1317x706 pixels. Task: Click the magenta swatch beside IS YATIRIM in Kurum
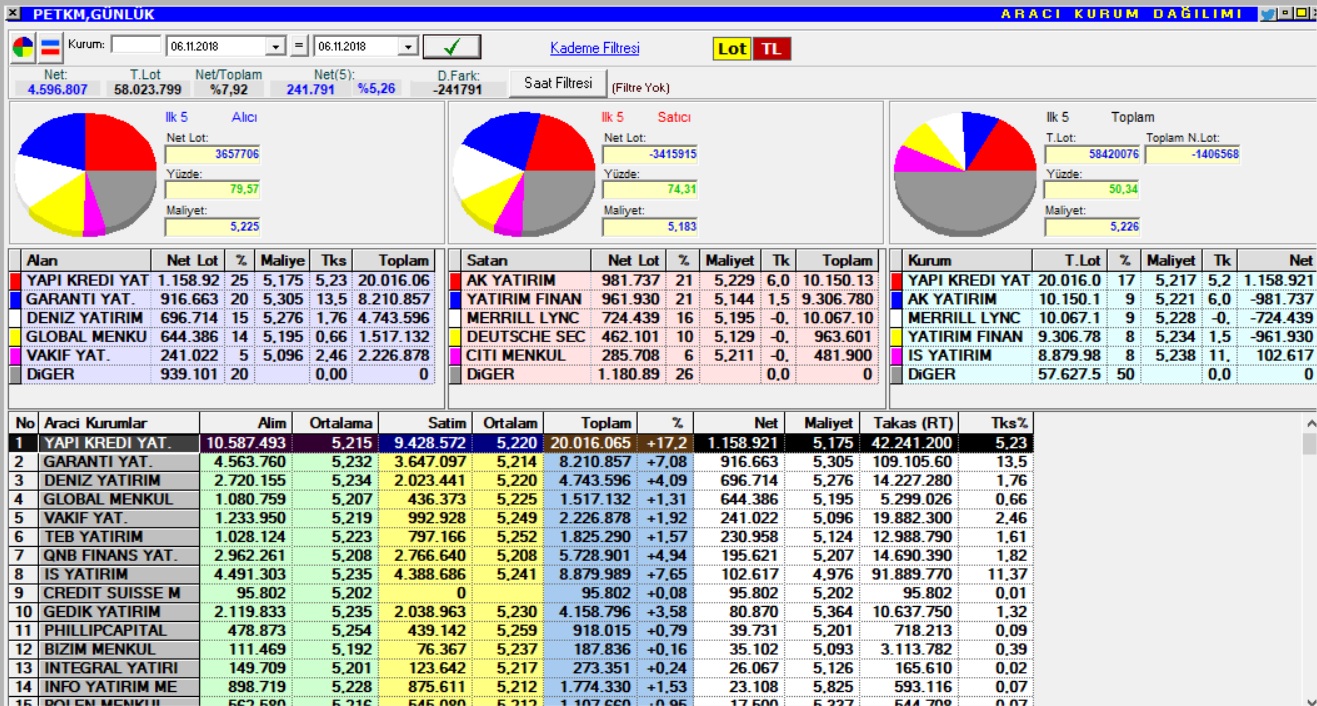click(897, 355)
